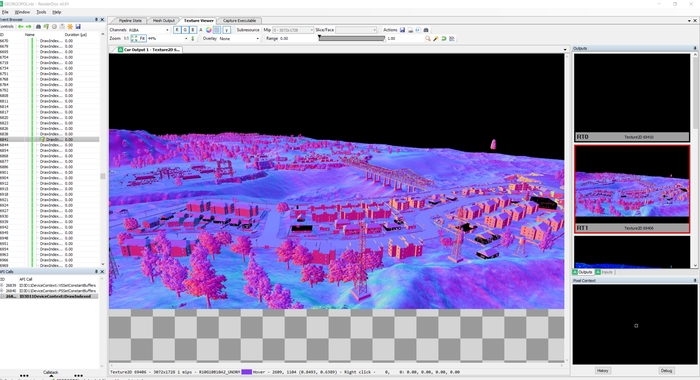Click the blue floppy export icon in Event Browser

point(78,27)
